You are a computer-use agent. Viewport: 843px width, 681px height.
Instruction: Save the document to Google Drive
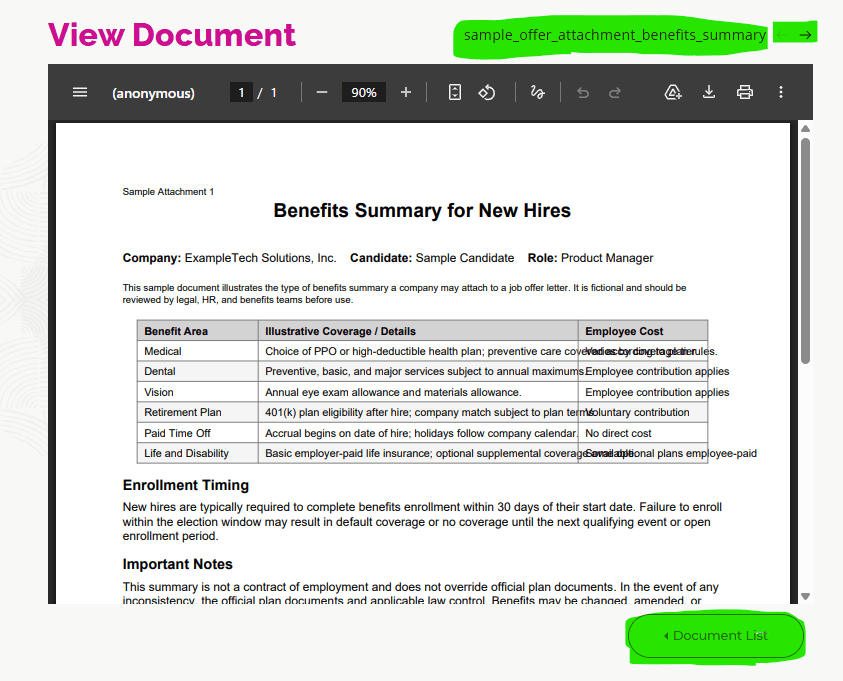click(673, 92)
